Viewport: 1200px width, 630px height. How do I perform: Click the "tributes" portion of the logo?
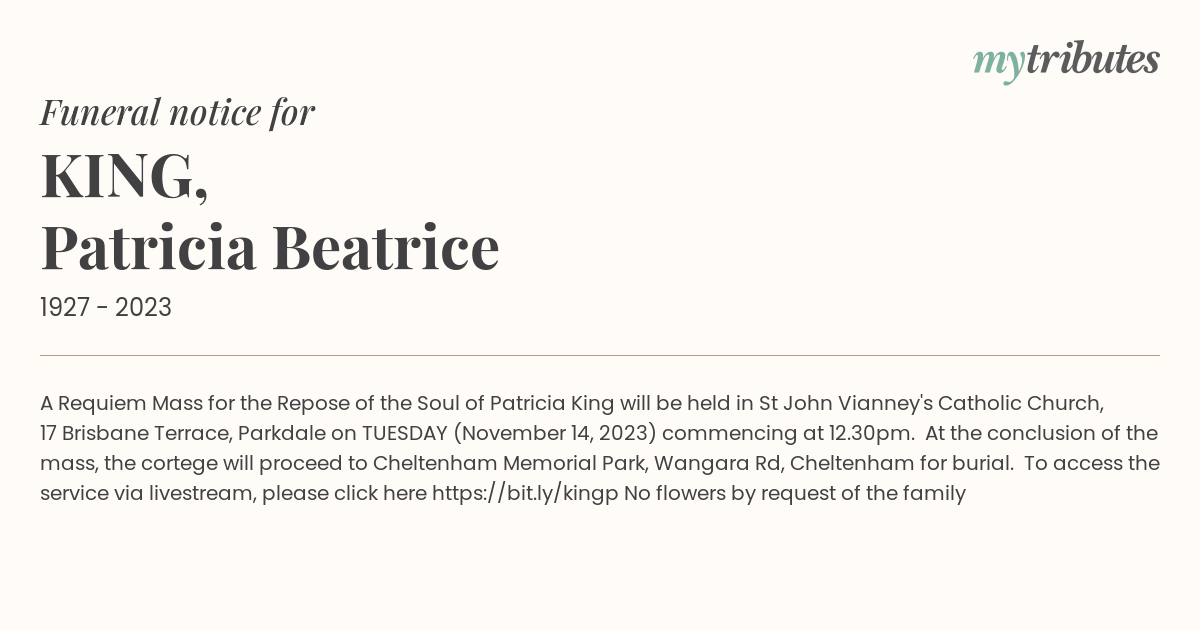point(1092,59)
